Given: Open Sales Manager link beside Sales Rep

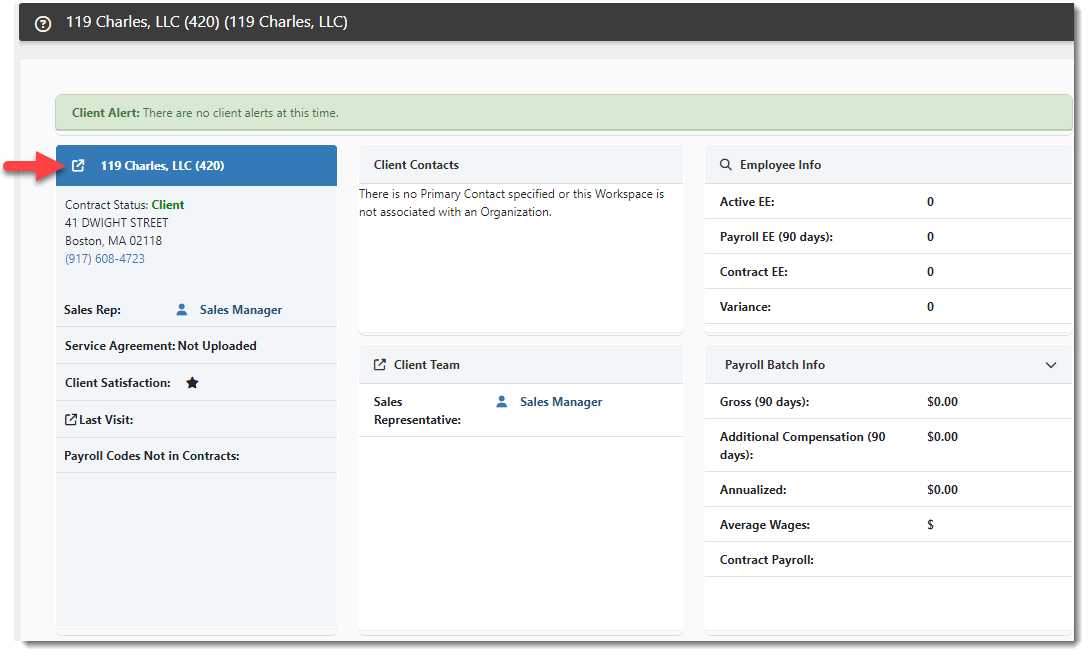Looking at the screenshot, I should (x=241, y=310).
